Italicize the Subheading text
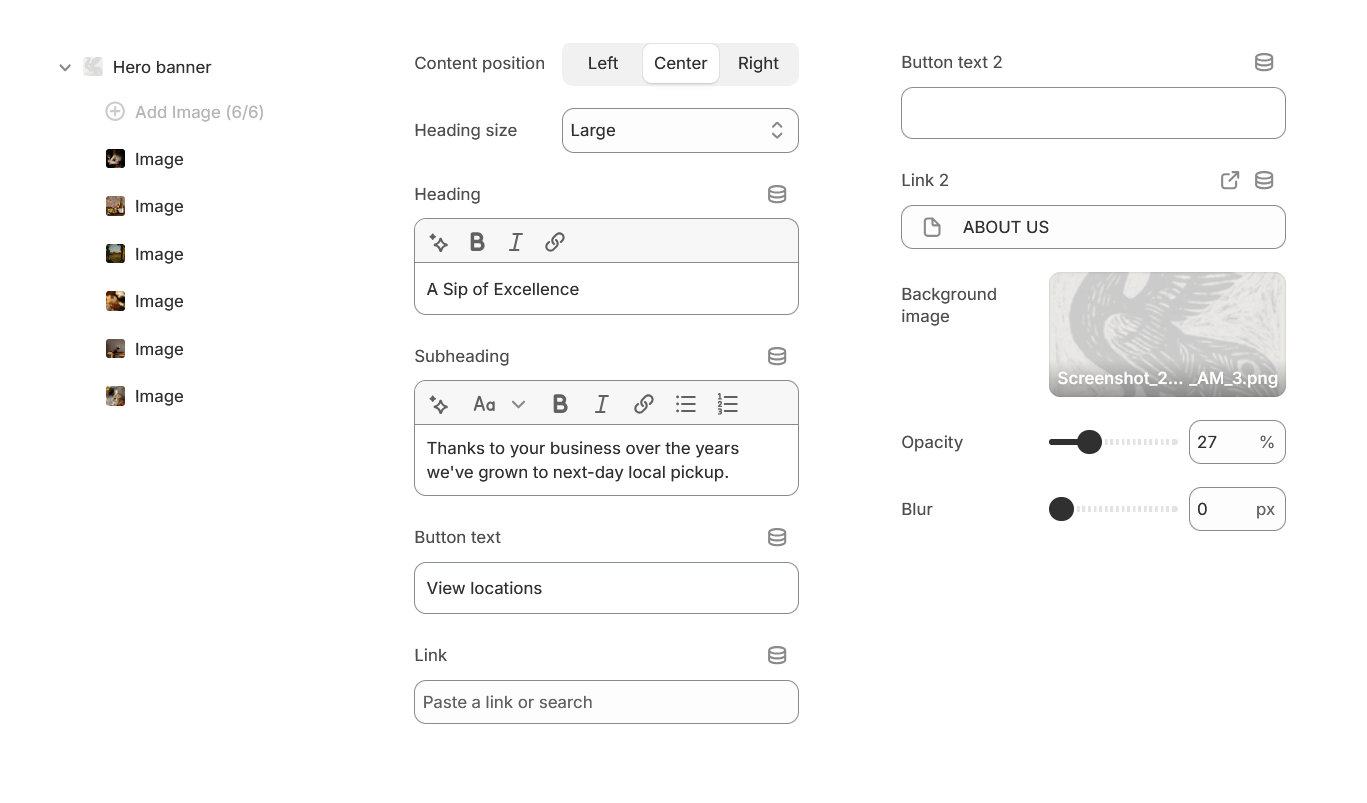 (x=601, y=403)
